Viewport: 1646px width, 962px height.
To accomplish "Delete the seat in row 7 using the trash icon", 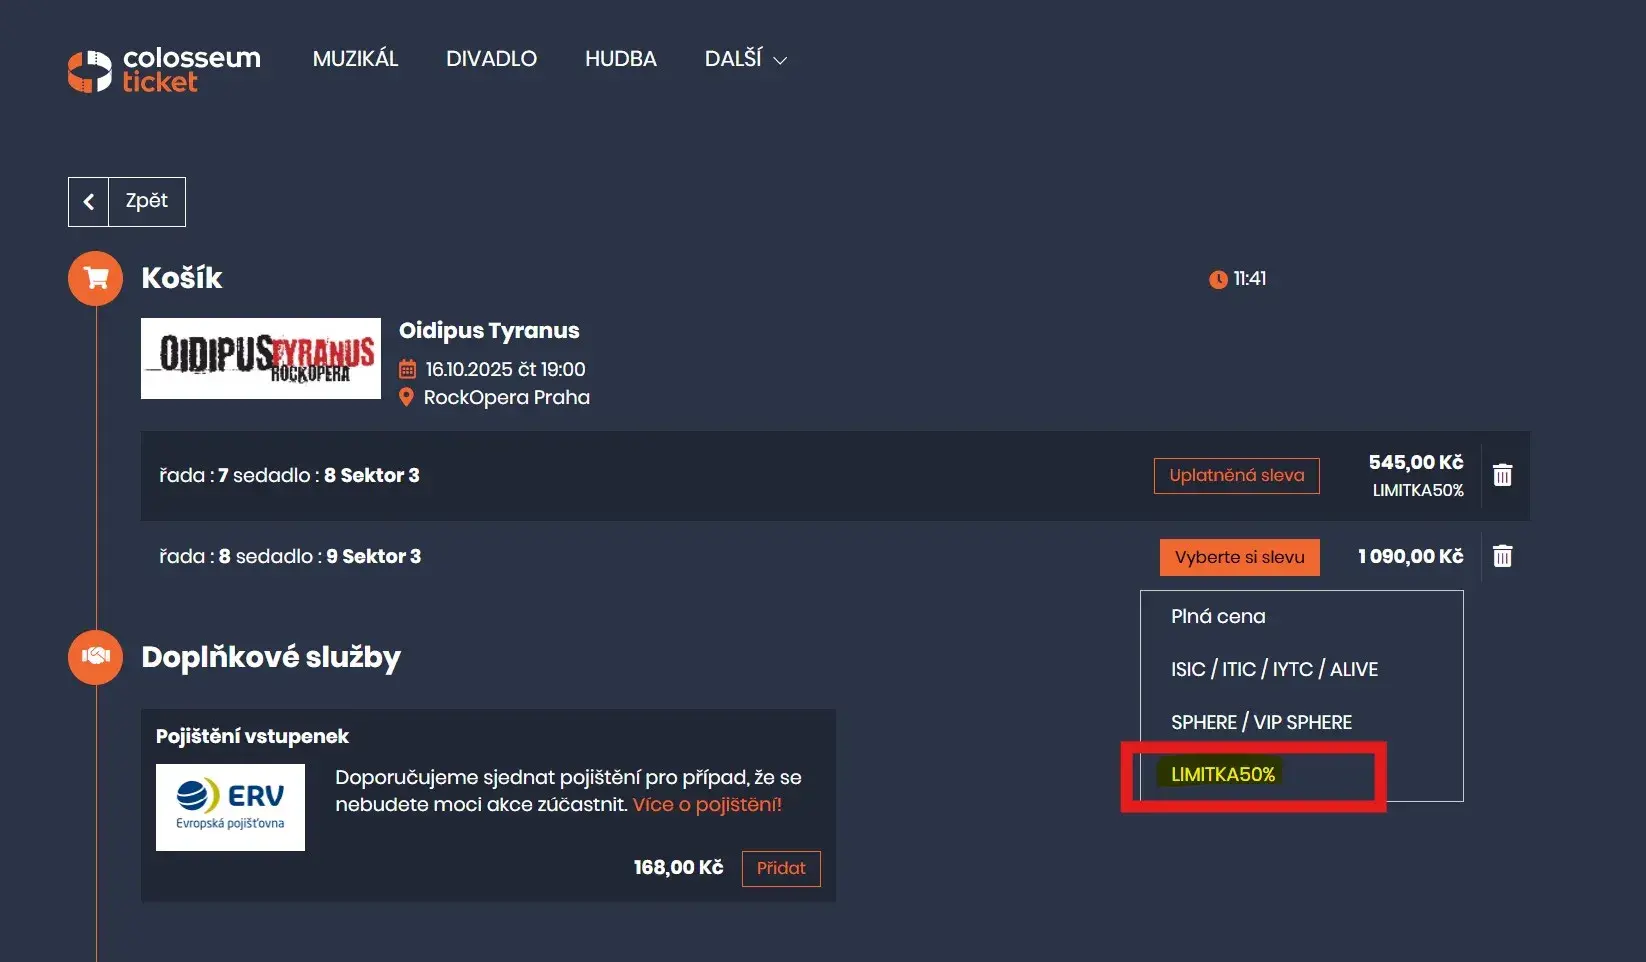I will tap(1502, 475).
